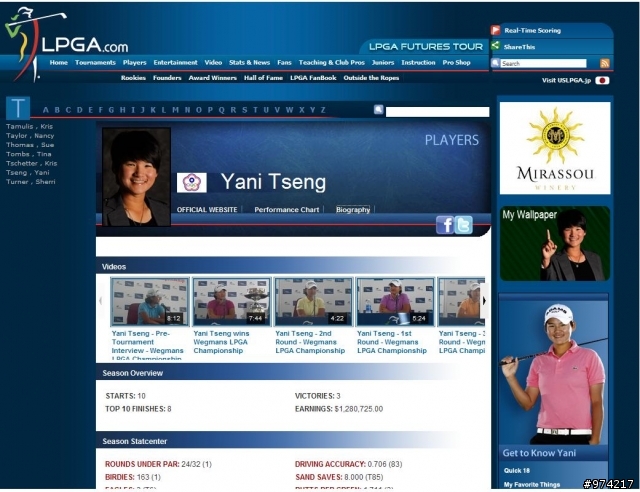Play the 2nd Round Wegmans video
The height and width of the screenshot is (492, 640).
tap(313, 302)
